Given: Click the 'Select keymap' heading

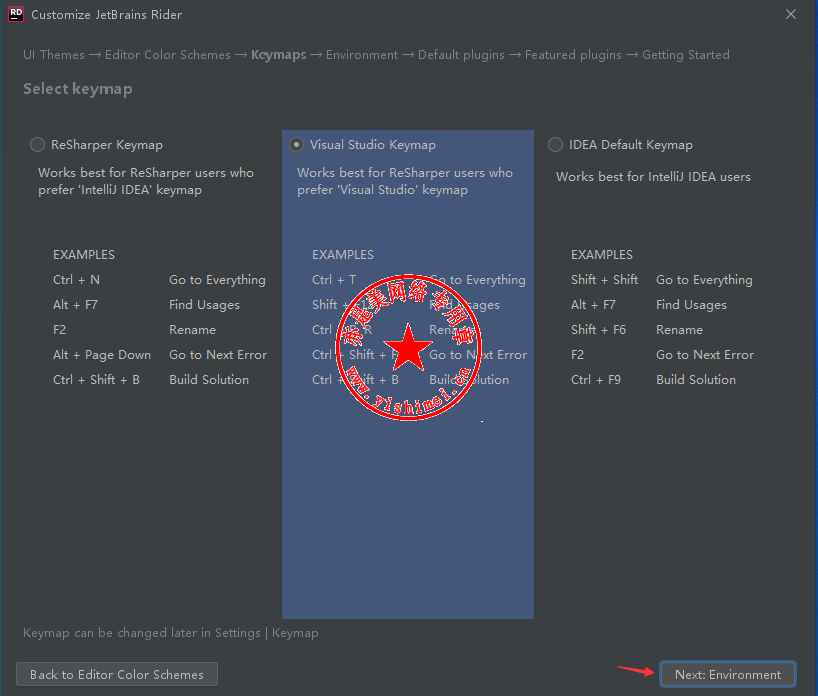Looking at the screenshot, I should click(78, 89).
